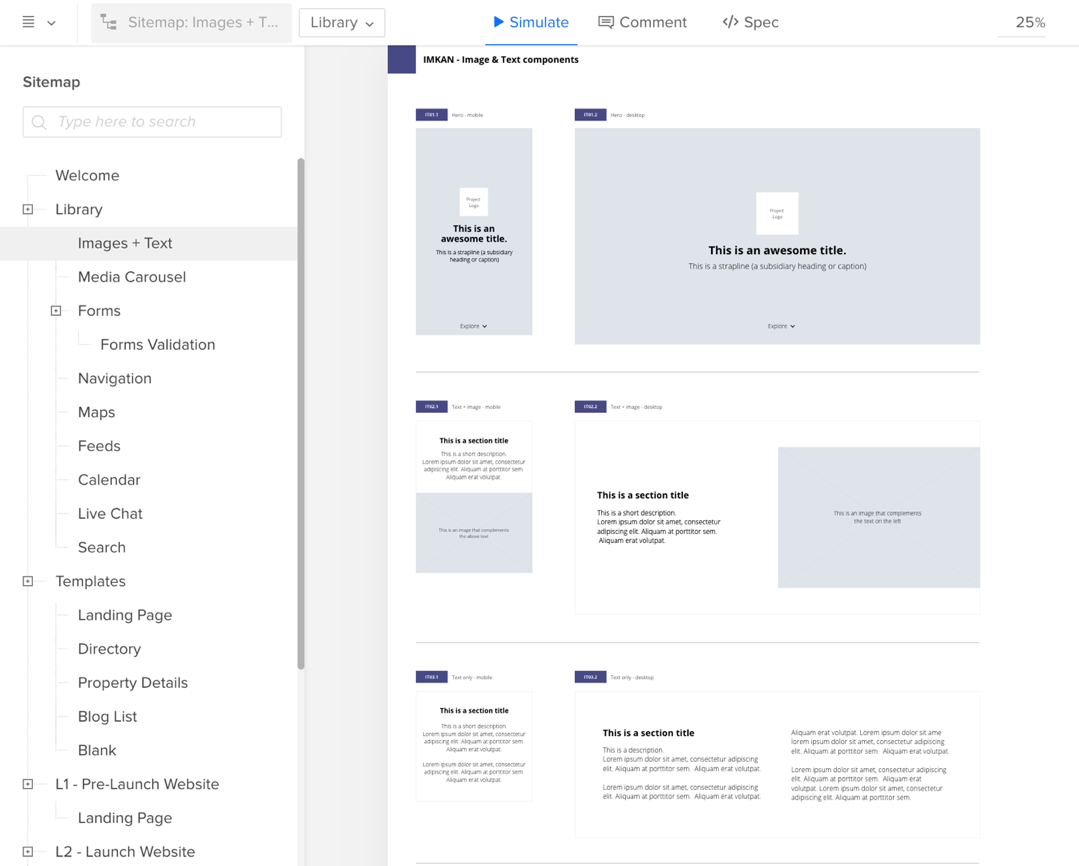
Task: Select the Welcome page in the sitemap
Action: [87, 175]
